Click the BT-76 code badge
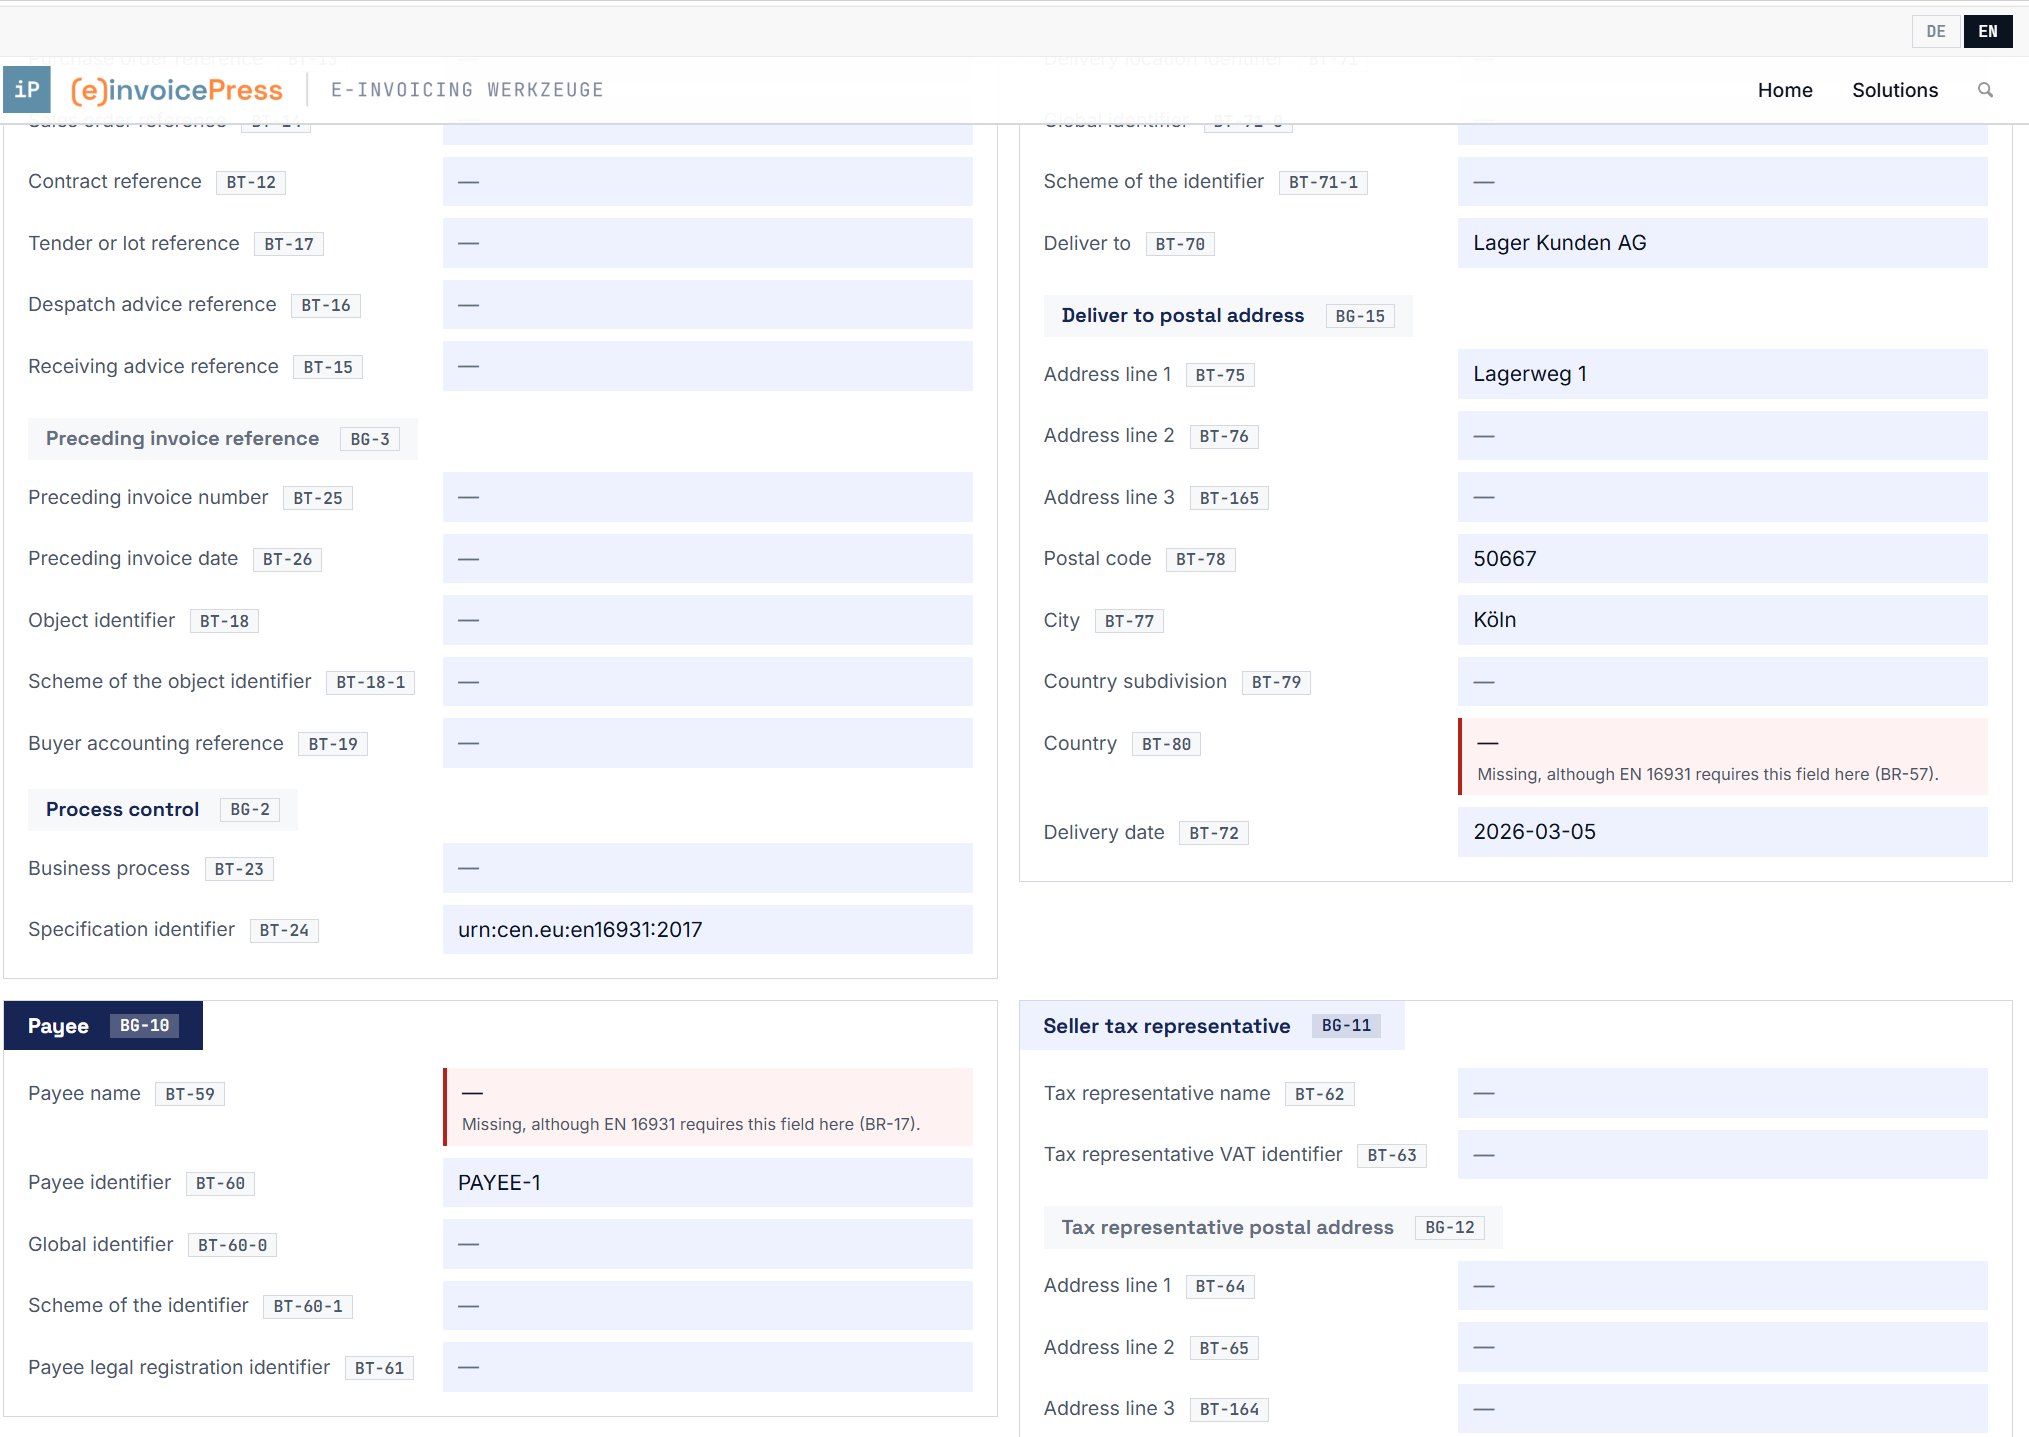The image size is (2029, 1437). [1224, 436]
